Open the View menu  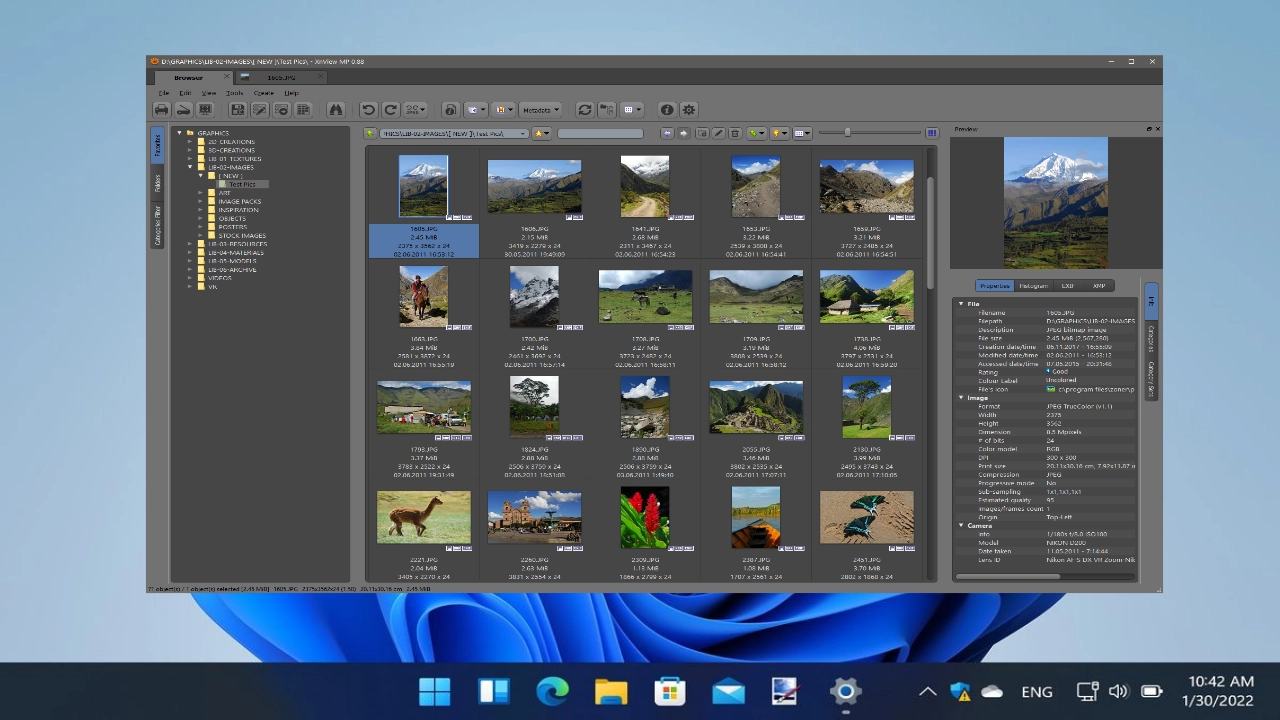(209, 92)
